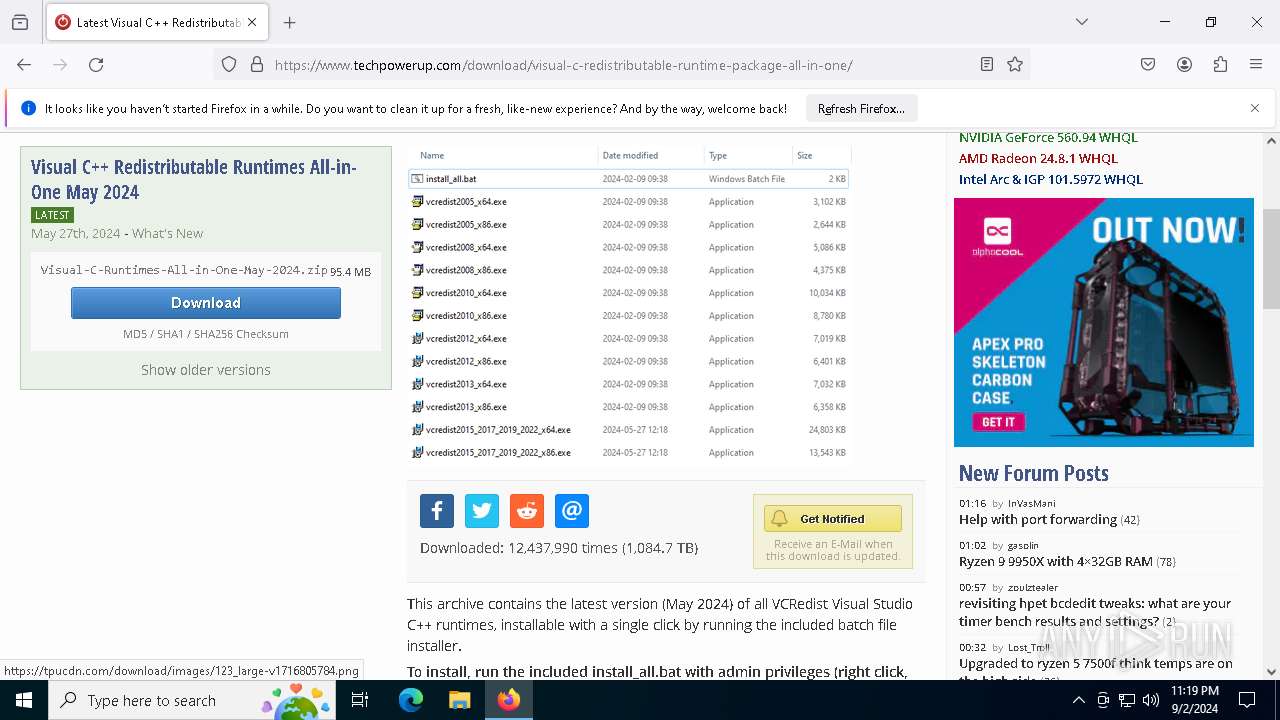This screenshot has width=1280, height=720.
Task: Share via email icon
Action: 572,511
